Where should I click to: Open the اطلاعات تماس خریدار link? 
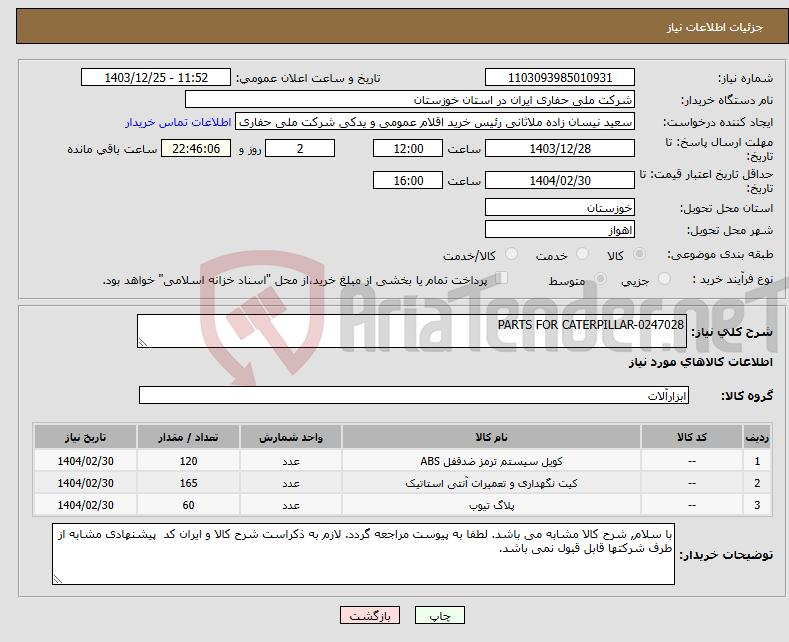(178, 122)
